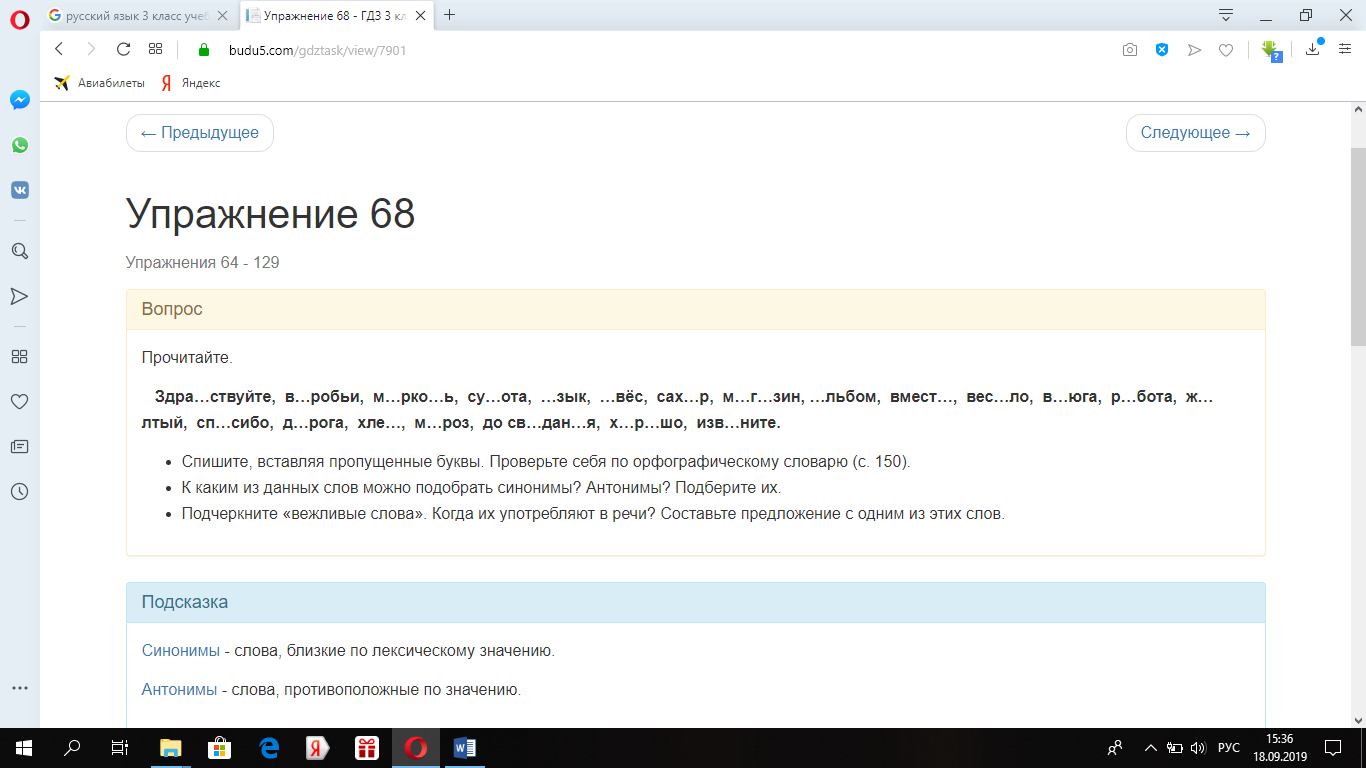Image resolution: width=1366 pixels, height=768 pixels.
Task: Click the page vertical scrollbar thumb
Action: coord(1358,245)
